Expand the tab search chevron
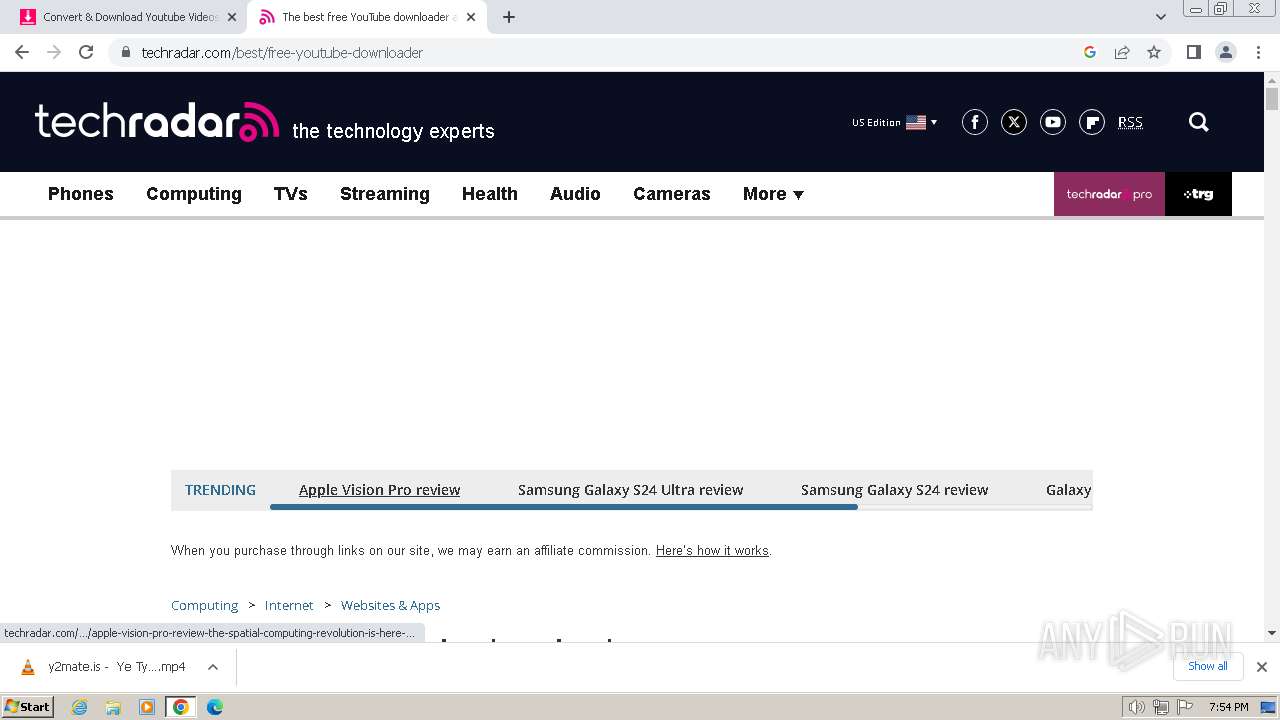Viewport: 1280px width, 720px height. 1161,17
